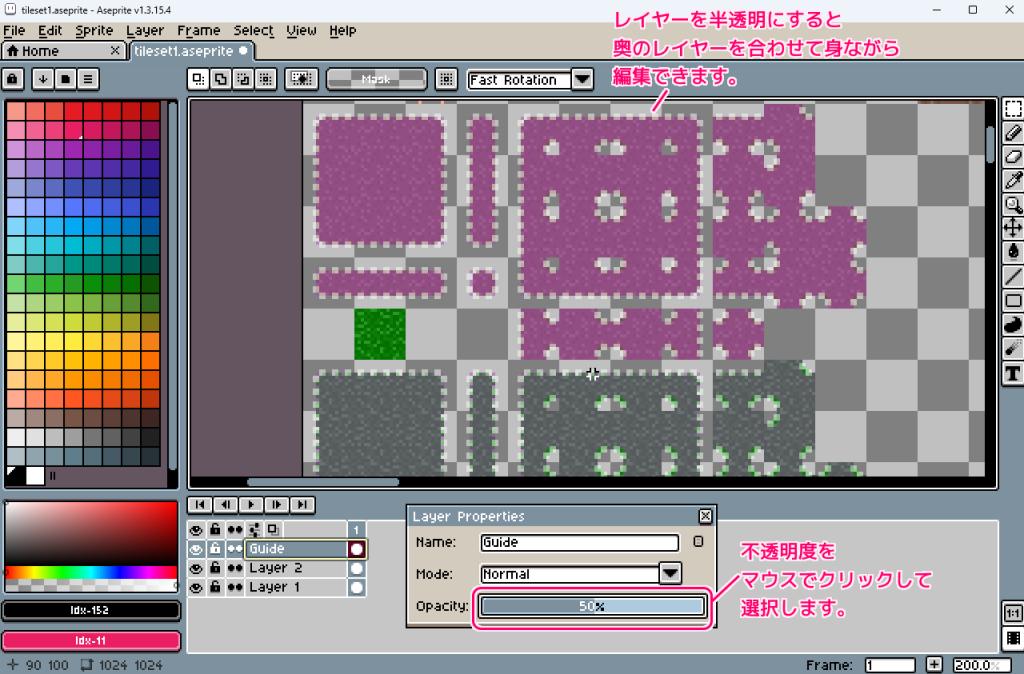Select the Spray tool
Viewport: 1024px width, 674px height.
point(1012,349)
